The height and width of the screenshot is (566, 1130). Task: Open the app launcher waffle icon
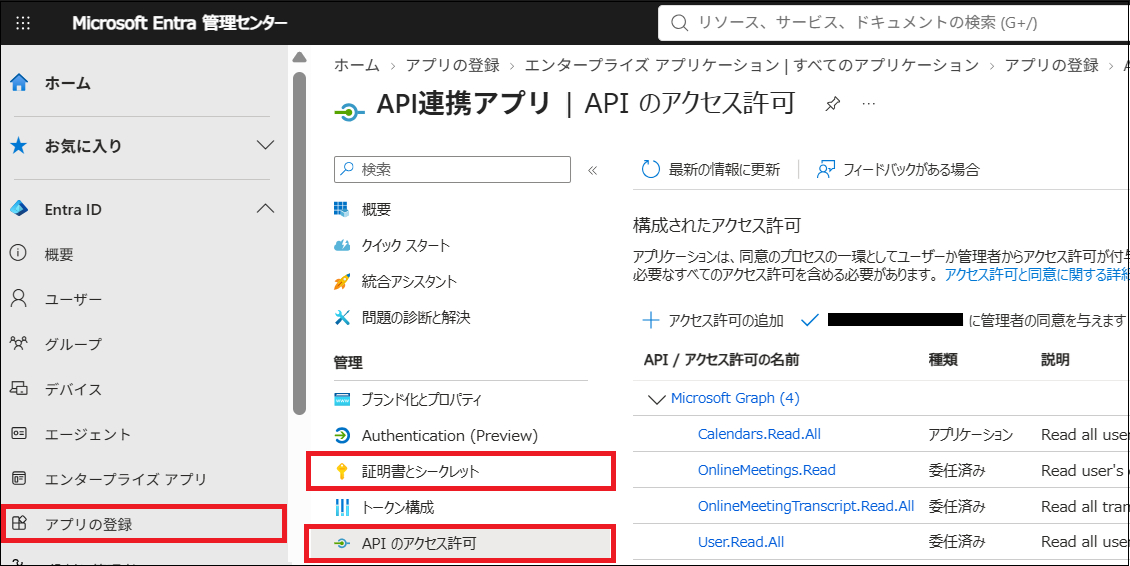click(x=23, y=24)
